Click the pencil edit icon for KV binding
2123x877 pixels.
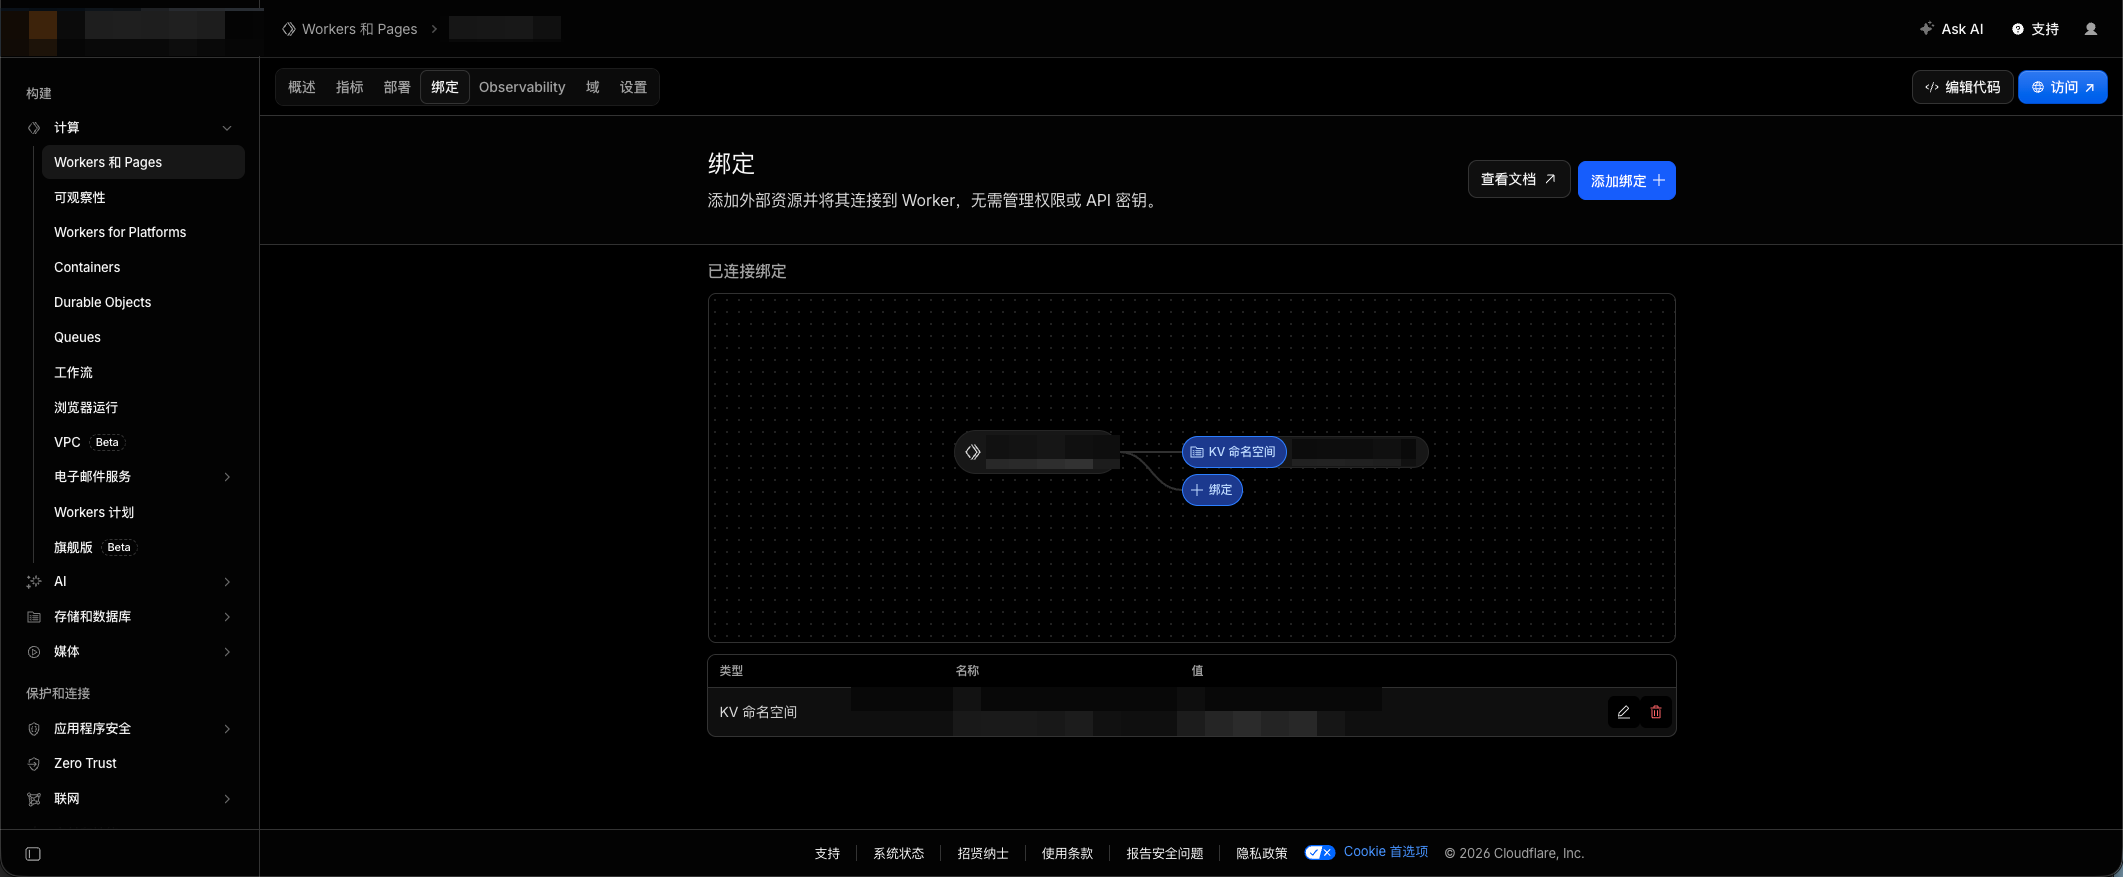click(1624, 712)
